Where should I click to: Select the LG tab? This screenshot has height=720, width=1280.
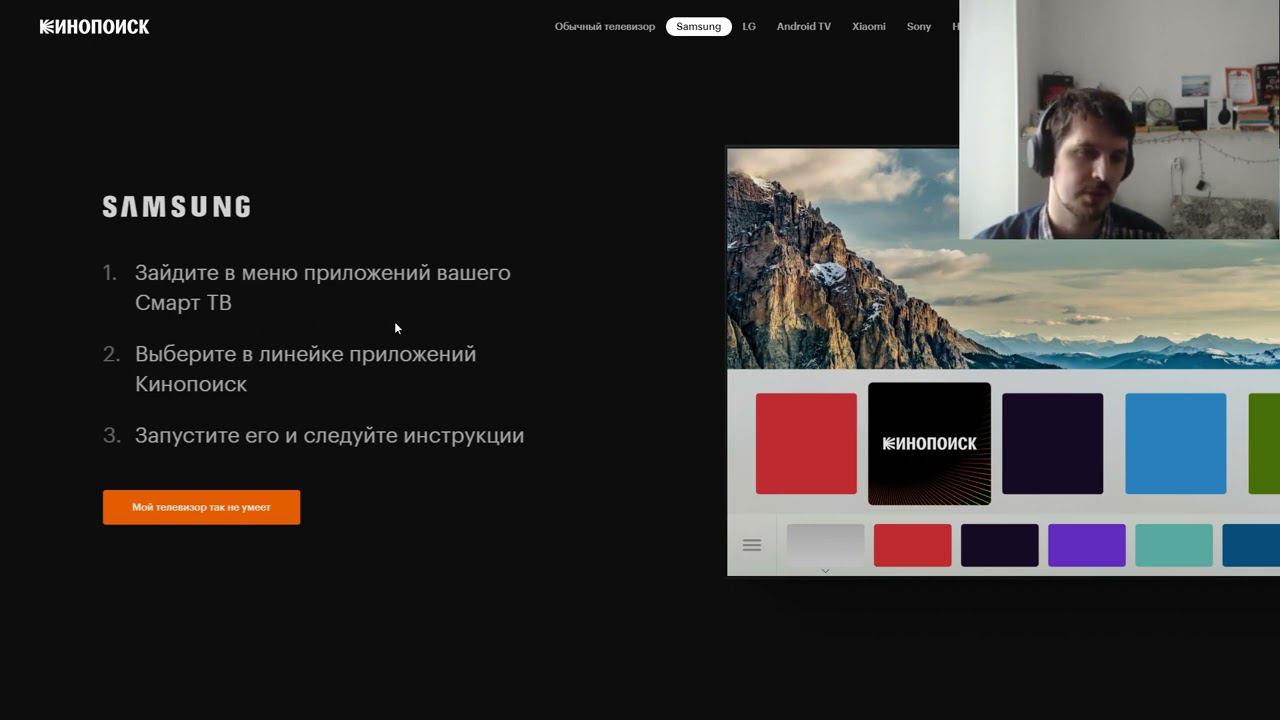click(x=749, y=27)
